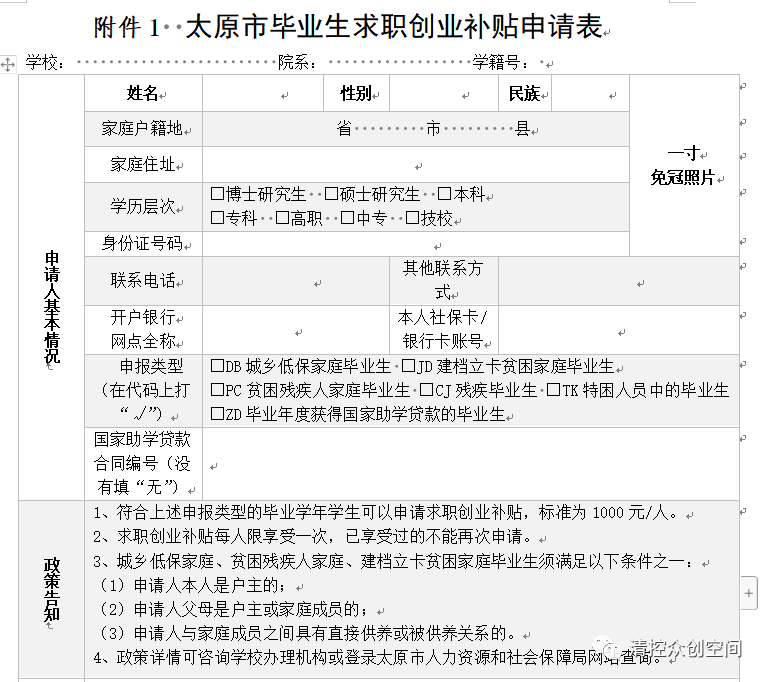767x682 pixels.
Task: Click the 国家助学贷款合同编号 label cell
Action: point(143,464)
